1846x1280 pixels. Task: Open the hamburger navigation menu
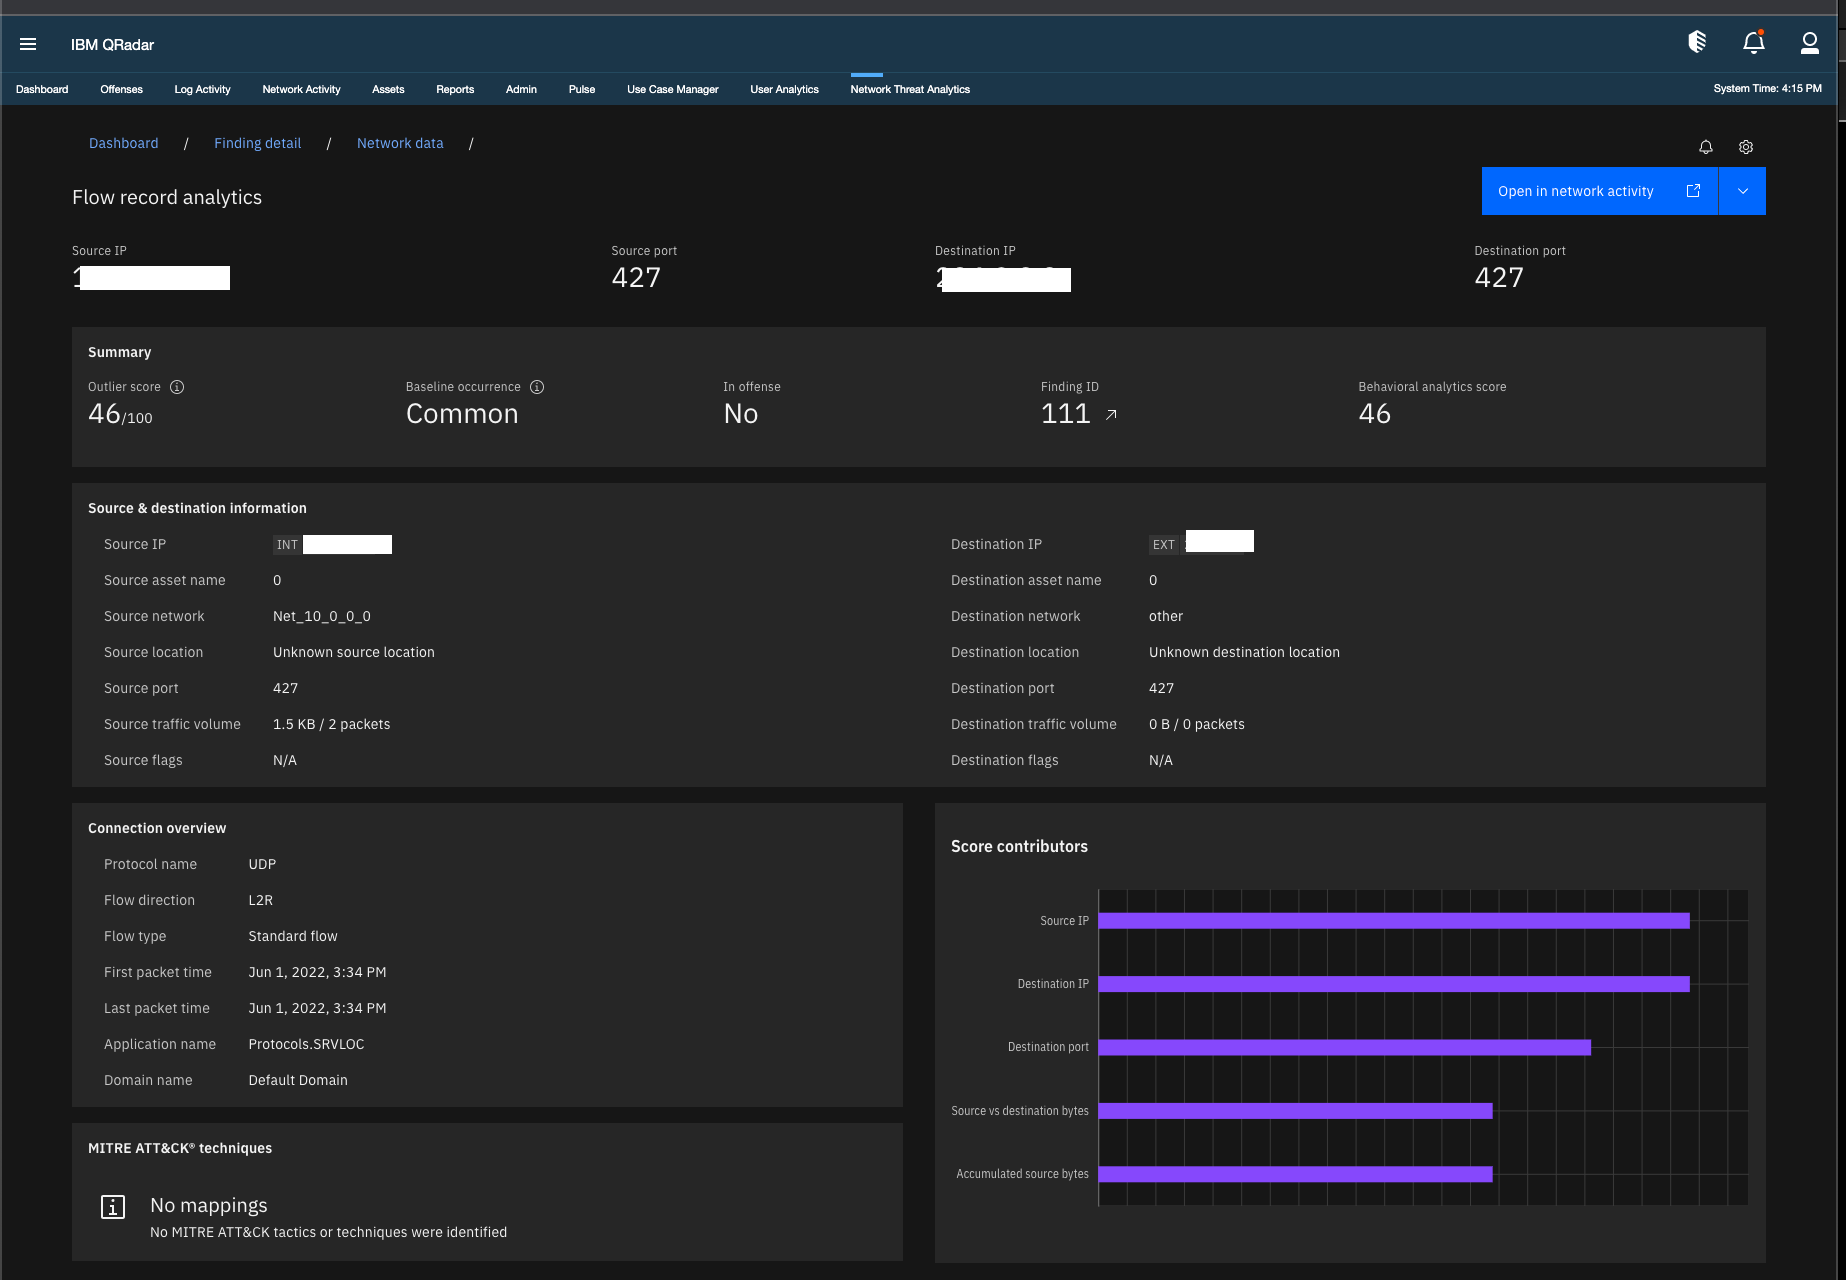pyautogui.click(x=28, y=44)
